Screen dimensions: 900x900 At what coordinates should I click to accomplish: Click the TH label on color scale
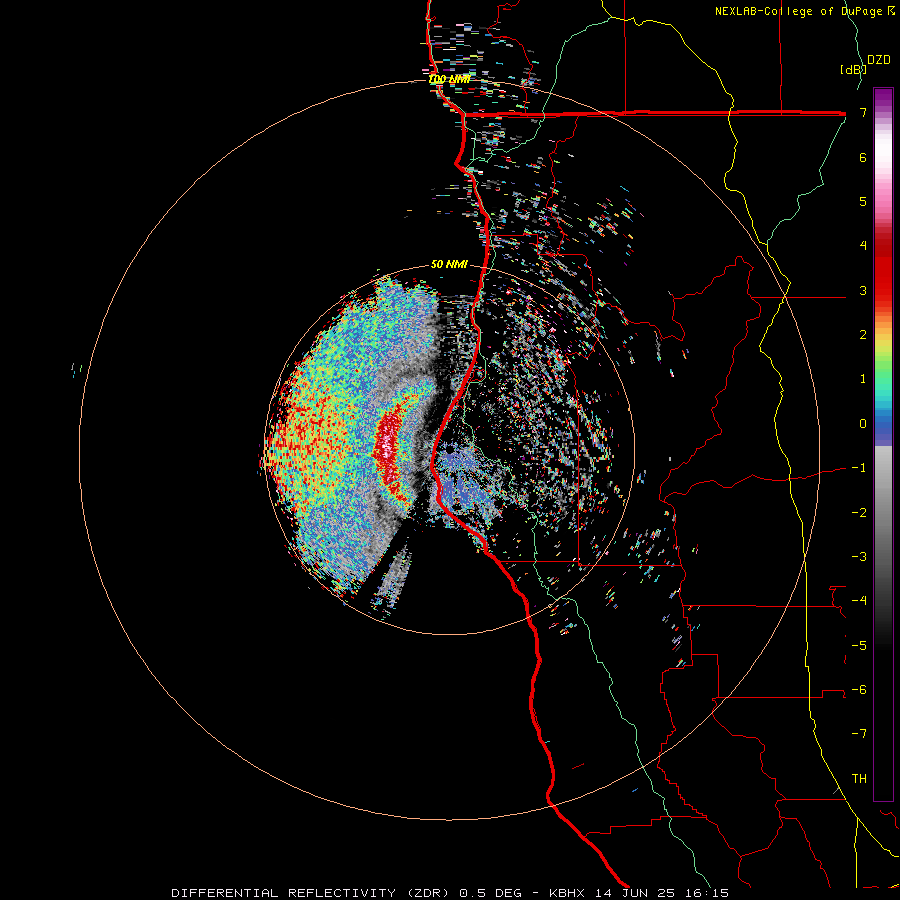point(859,779)
